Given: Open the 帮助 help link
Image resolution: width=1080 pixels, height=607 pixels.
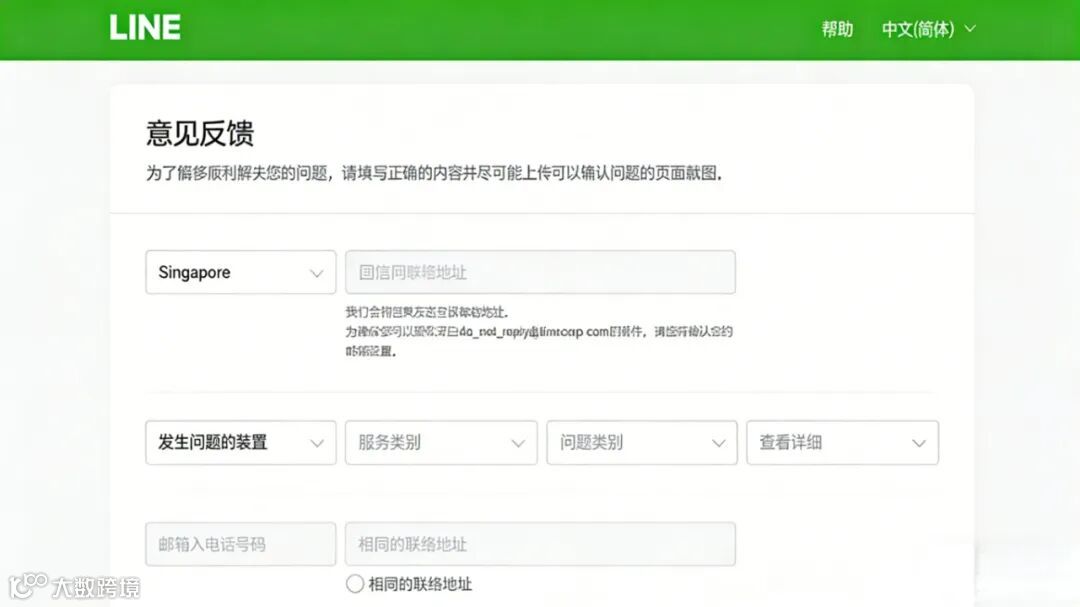Looking at the screenshot, I should point(837,29).
